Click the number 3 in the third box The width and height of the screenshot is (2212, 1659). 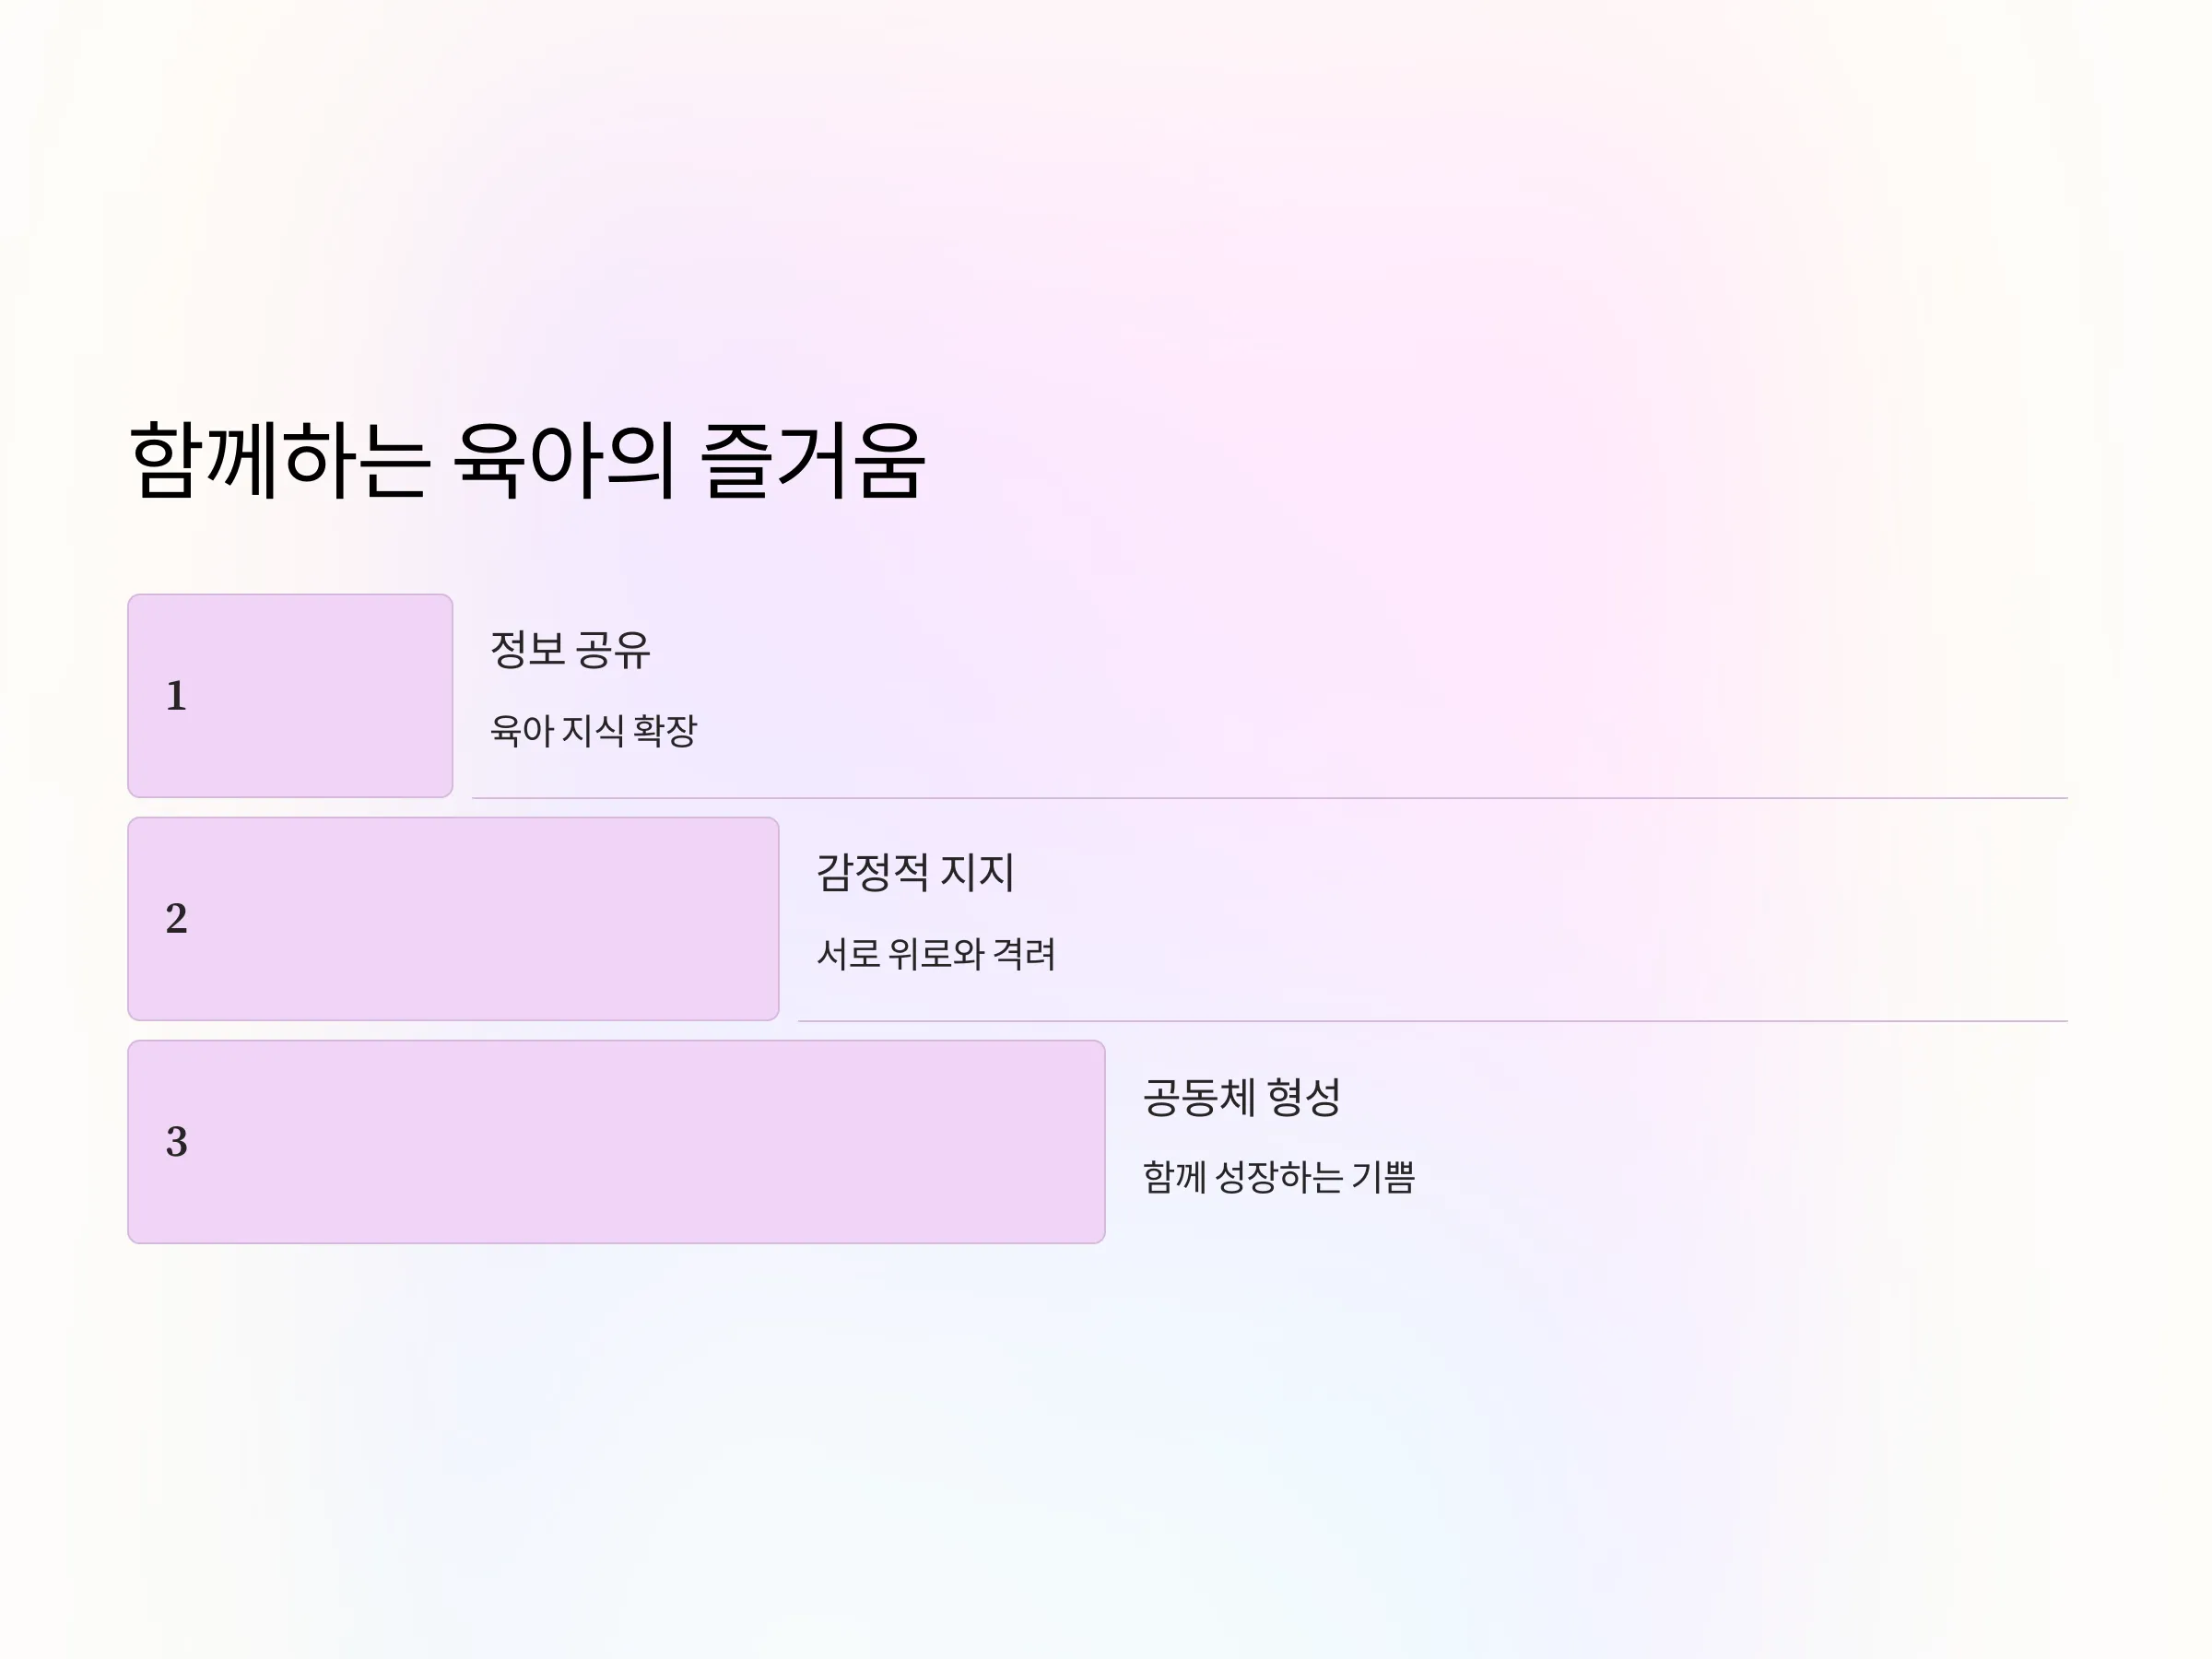[176, 1142]
